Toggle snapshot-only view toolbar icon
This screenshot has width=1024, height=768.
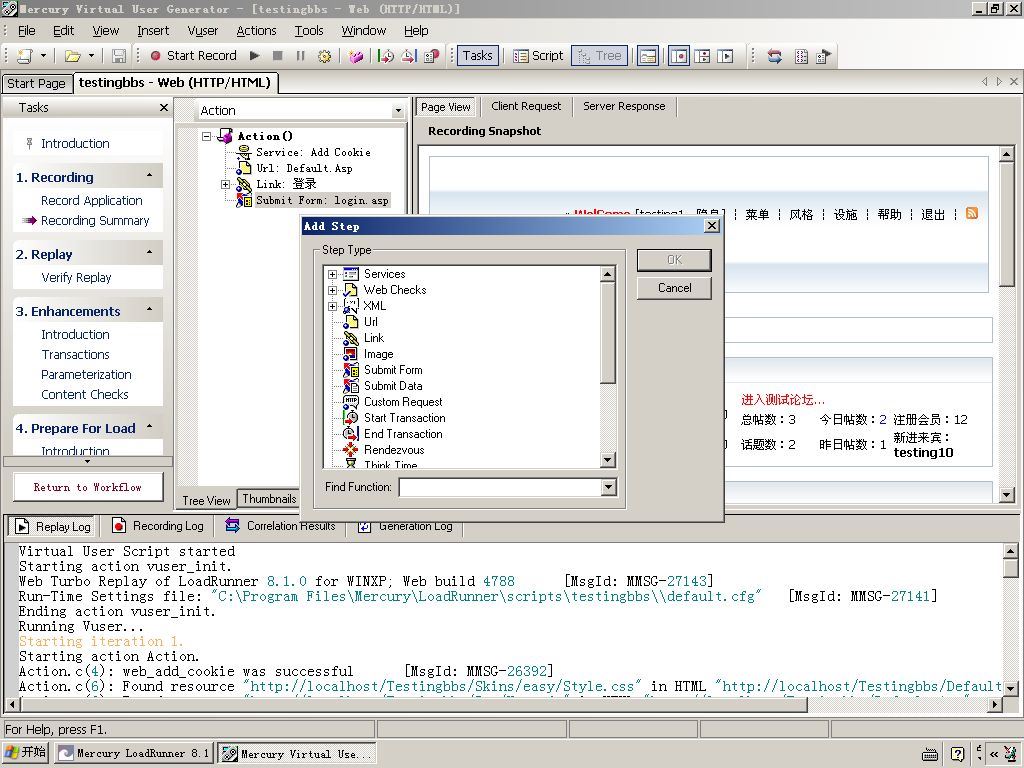[679, 56]
